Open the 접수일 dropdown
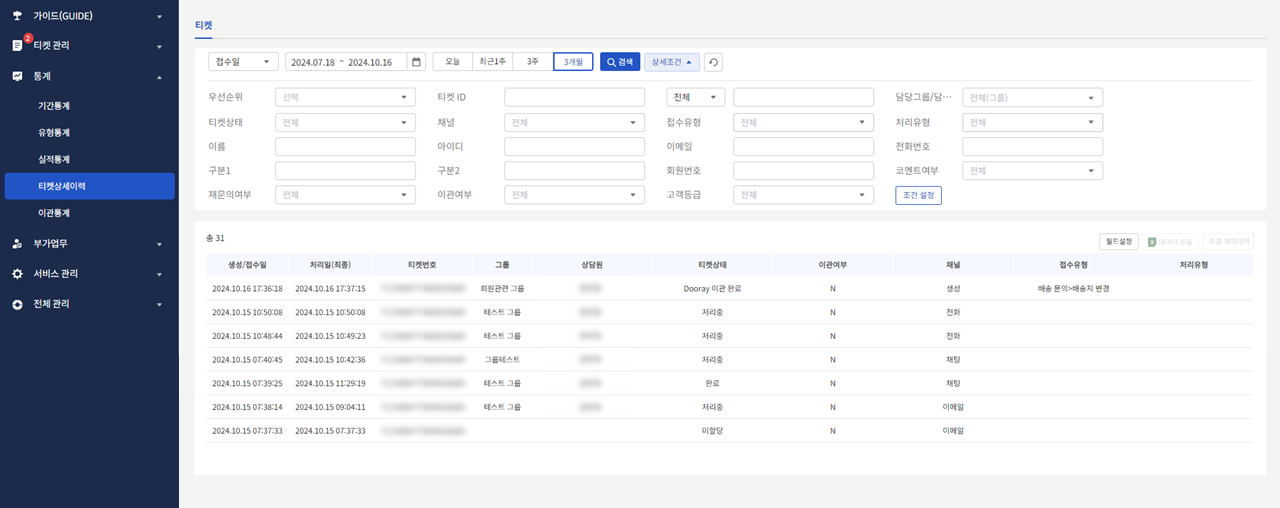1280x508 pixels. (243, 62)
